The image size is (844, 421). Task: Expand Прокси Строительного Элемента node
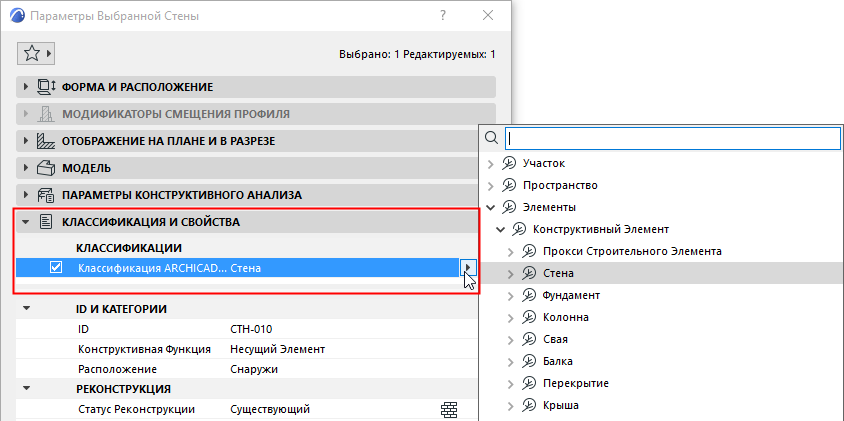pos(511,251)
